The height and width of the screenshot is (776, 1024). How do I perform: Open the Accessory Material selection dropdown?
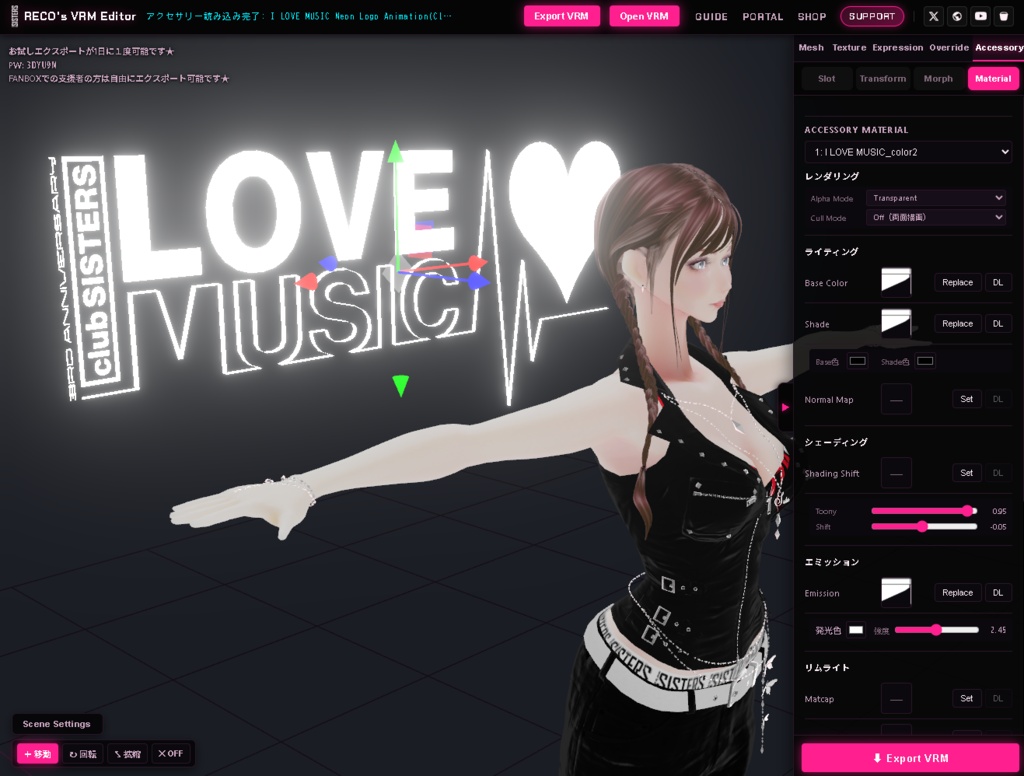[x=908, y=152]
